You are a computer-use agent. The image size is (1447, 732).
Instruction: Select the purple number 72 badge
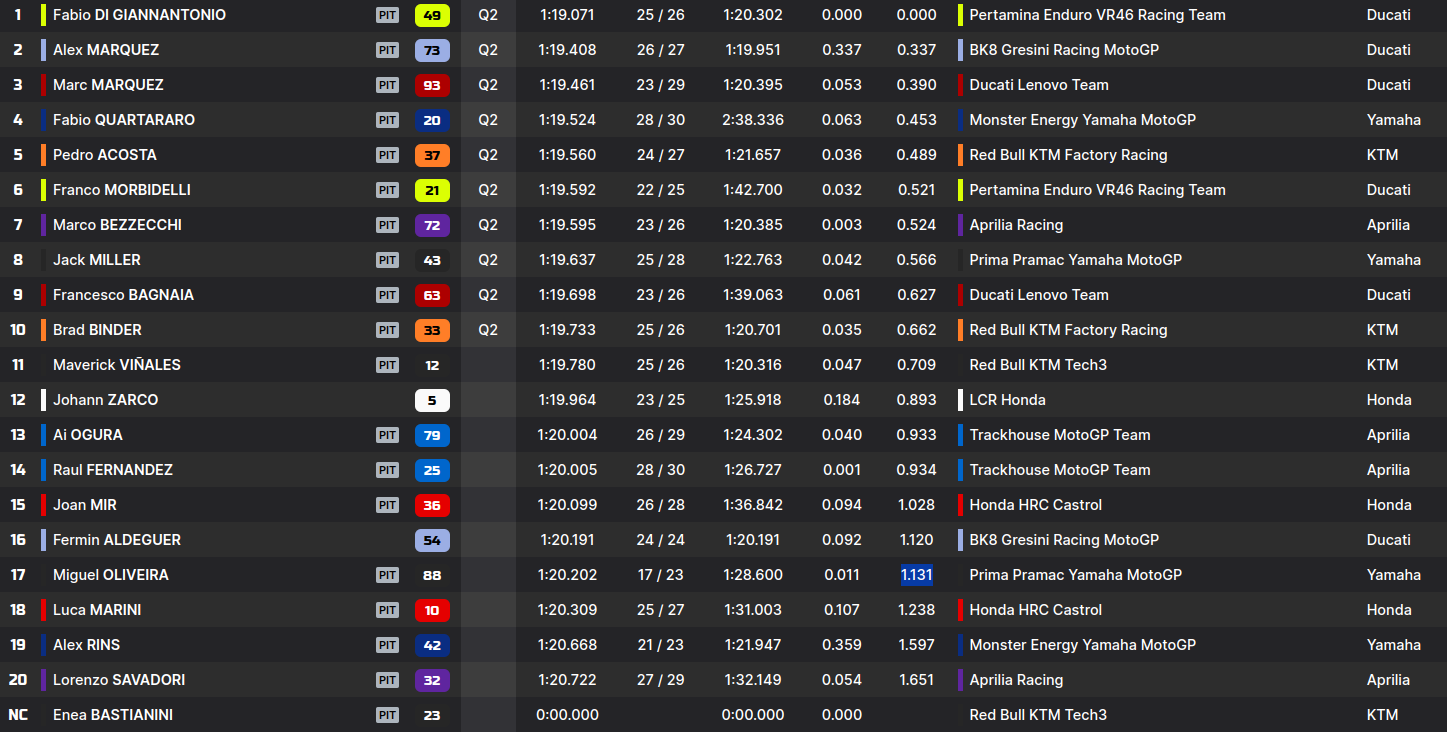[432, 225]
